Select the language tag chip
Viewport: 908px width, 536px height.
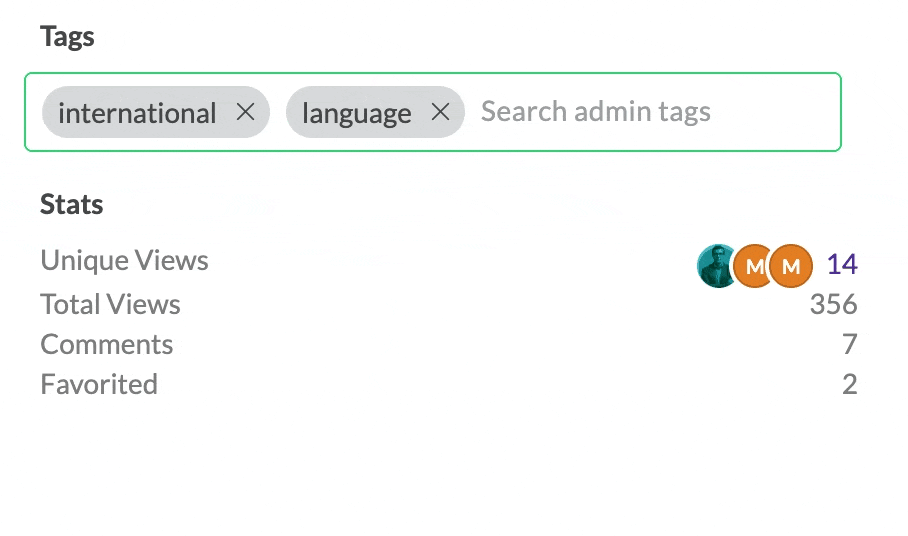(375, 112)
